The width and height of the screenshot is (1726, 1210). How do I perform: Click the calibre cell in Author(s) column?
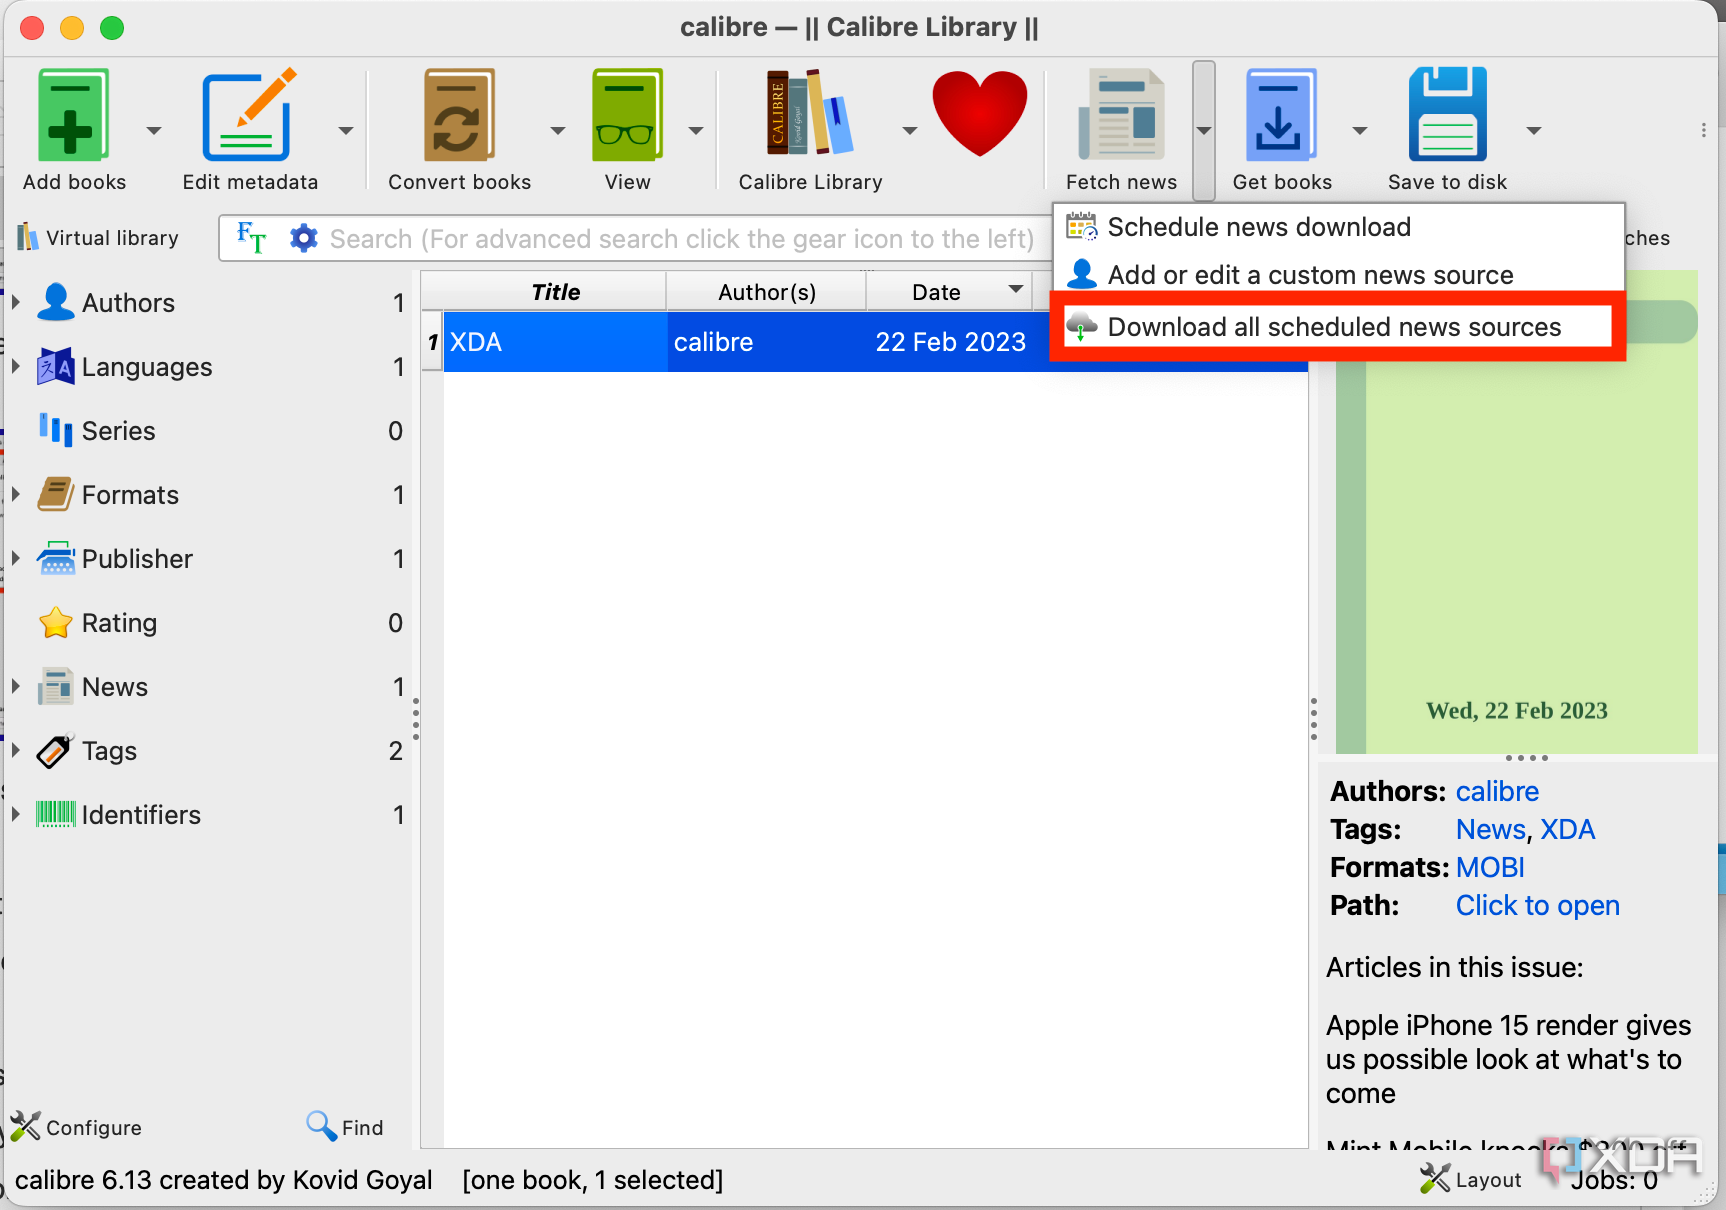coord(766,342)
